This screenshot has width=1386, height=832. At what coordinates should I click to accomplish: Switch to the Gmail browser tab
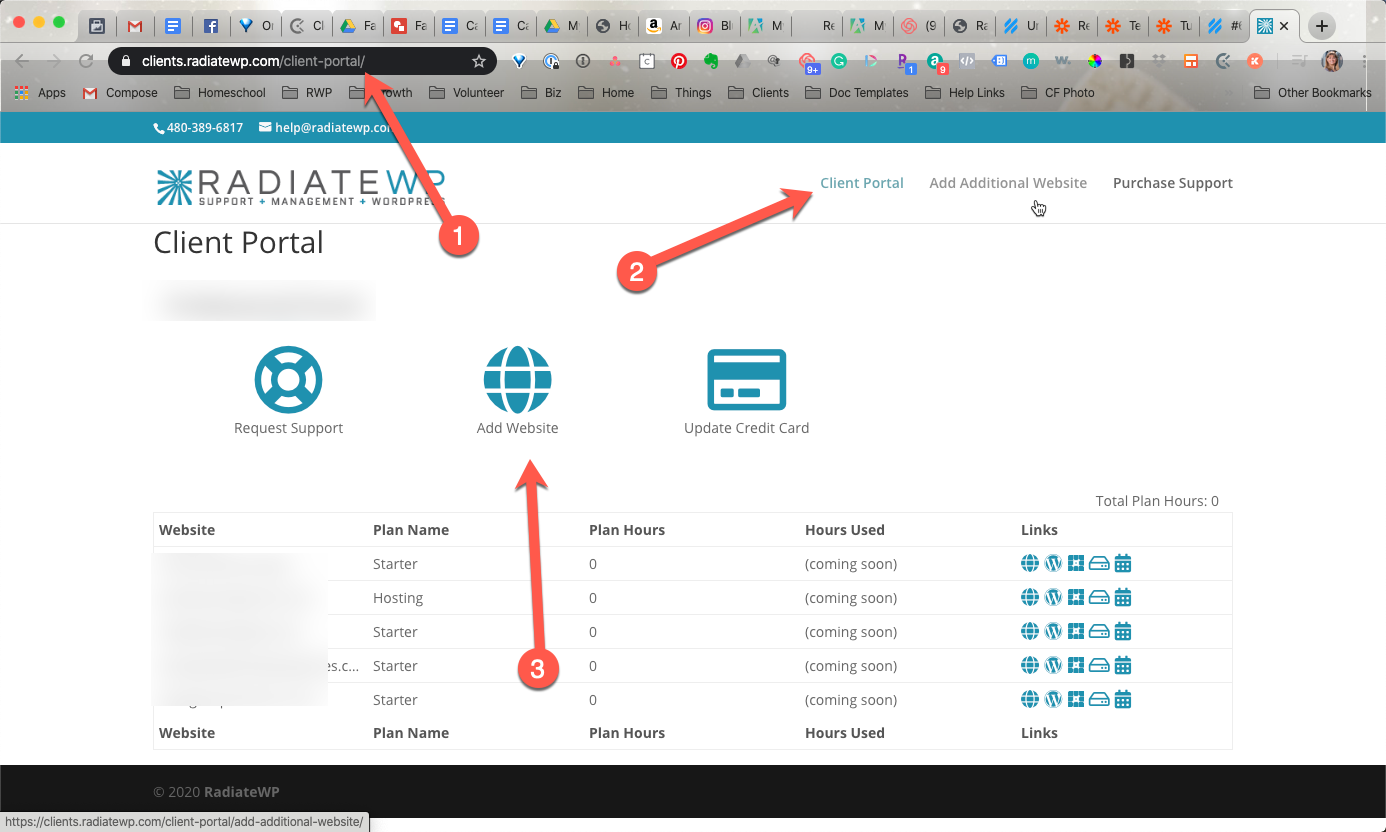click(134, 26)
